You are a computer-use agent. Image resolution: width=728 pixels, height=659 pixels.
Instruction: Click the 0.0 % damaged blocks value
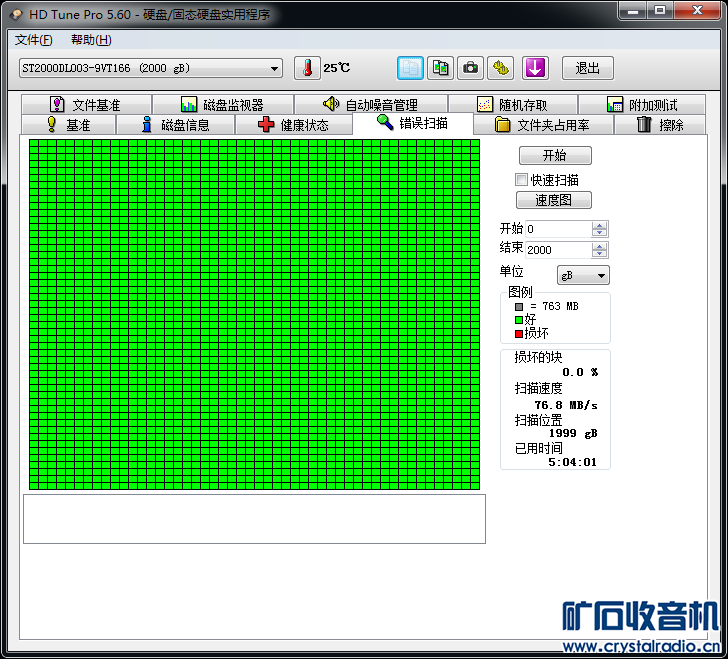click(x=580, y=372)
